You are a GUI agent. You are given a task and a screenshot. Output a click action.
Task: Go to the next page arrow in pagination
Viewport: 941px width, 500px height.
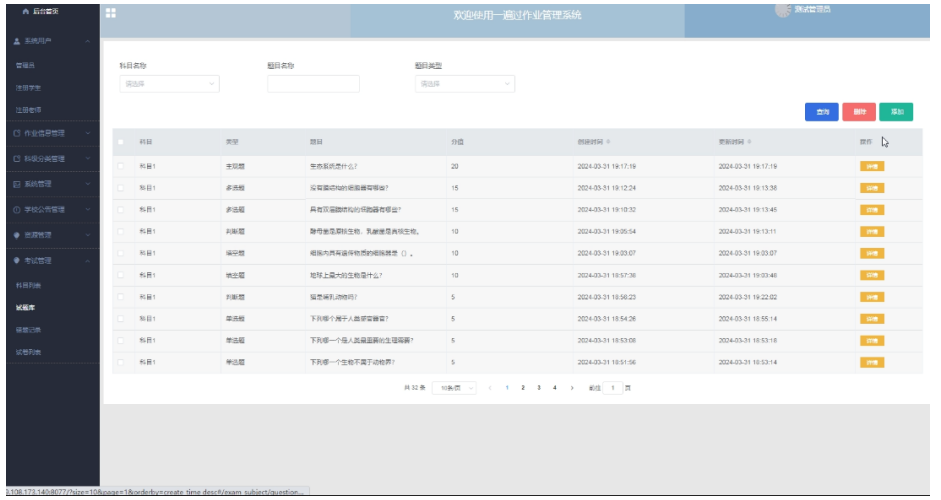572,388
